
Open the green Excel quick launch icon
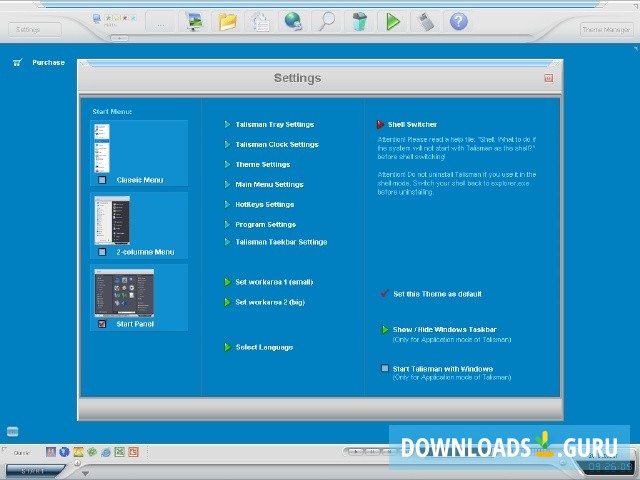pyautogui.click(x=120, y=452)
